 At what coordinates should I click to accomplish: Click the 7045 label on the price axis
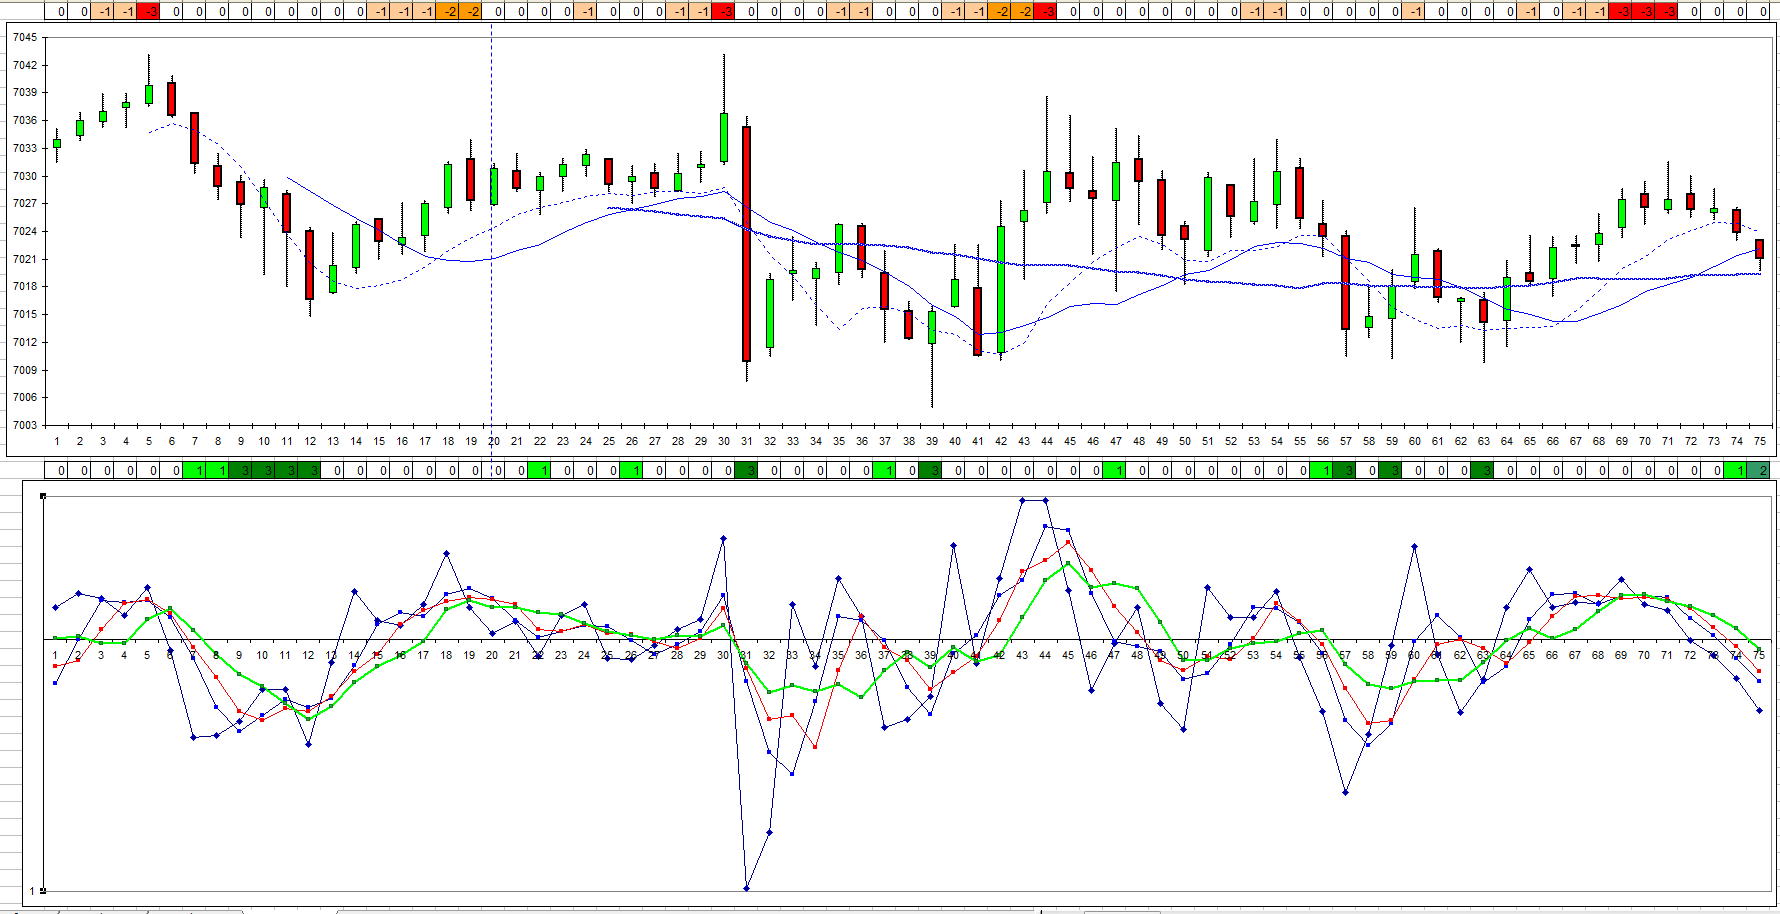tap(25, 38)
